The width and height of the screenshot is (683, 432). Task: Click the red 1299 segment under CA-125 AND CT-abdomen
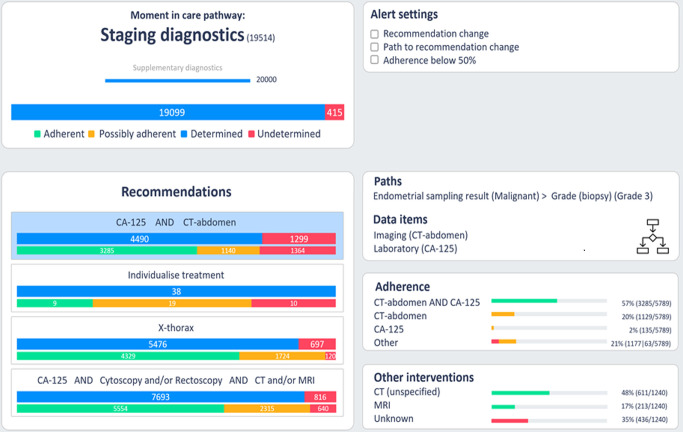click(299, 238)
